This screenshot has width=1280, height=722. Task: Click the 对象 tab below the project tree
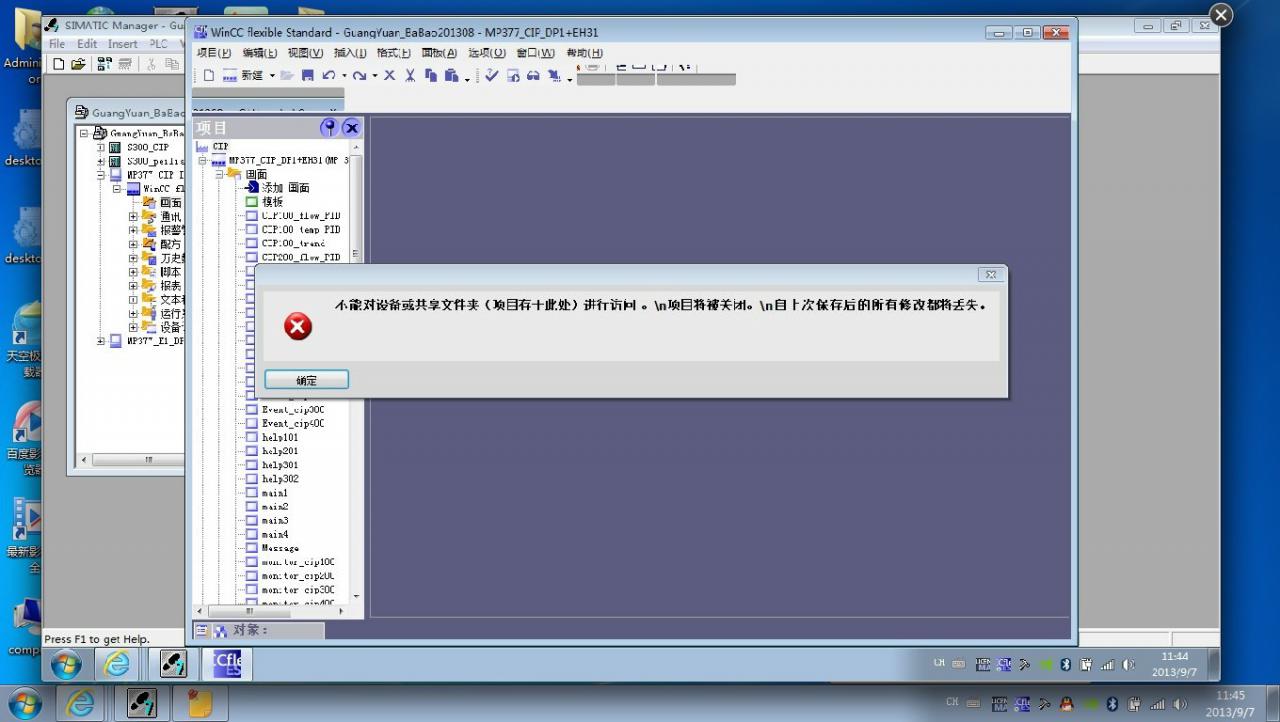coord(258,630)
